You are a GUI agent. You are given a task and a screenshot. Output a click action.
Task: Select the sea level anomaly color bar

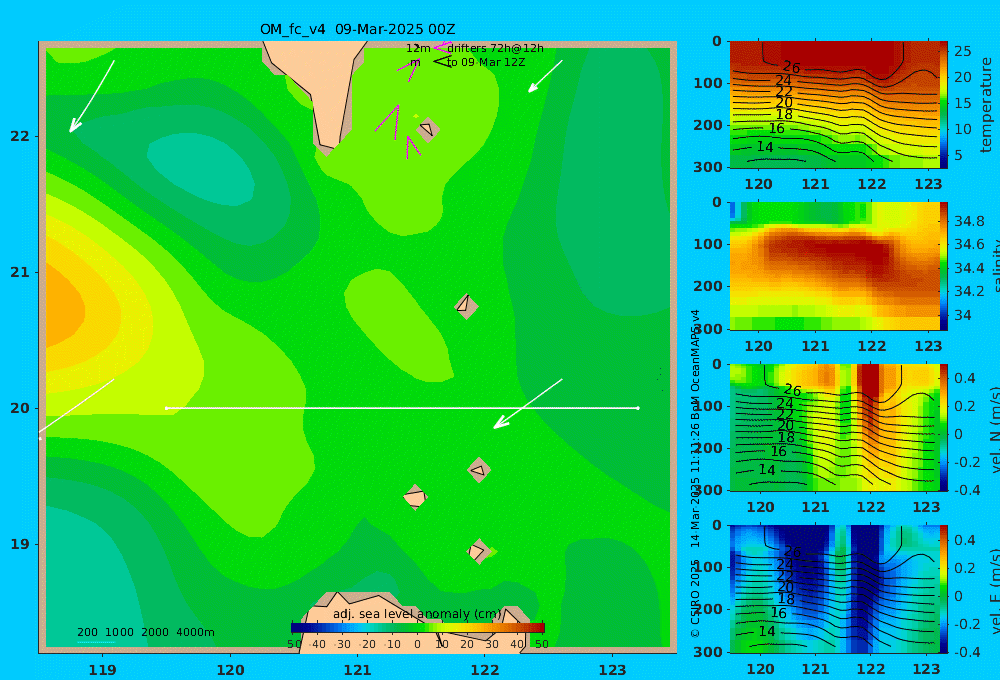pos(418,628)
